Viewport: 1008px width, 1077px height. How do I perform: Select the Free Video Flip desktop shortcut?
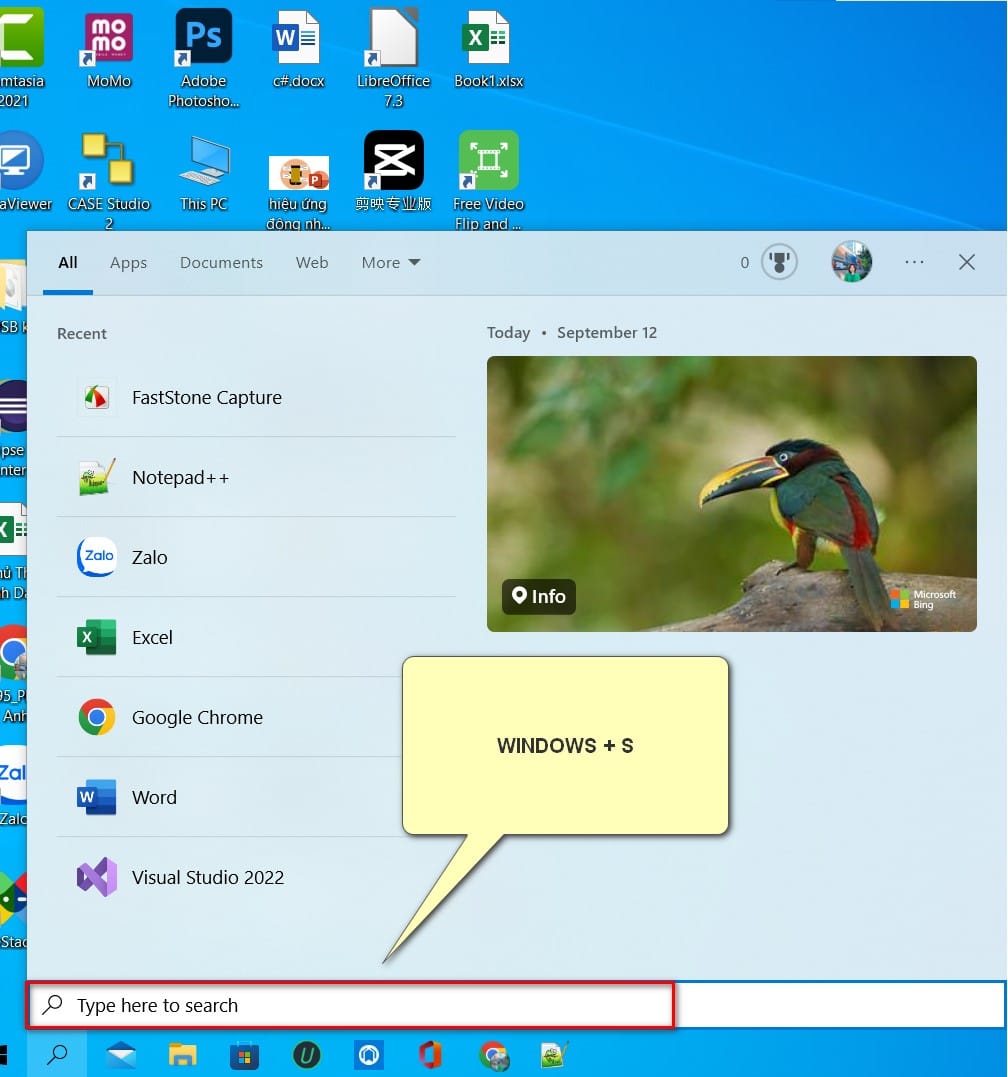(488, 181)
